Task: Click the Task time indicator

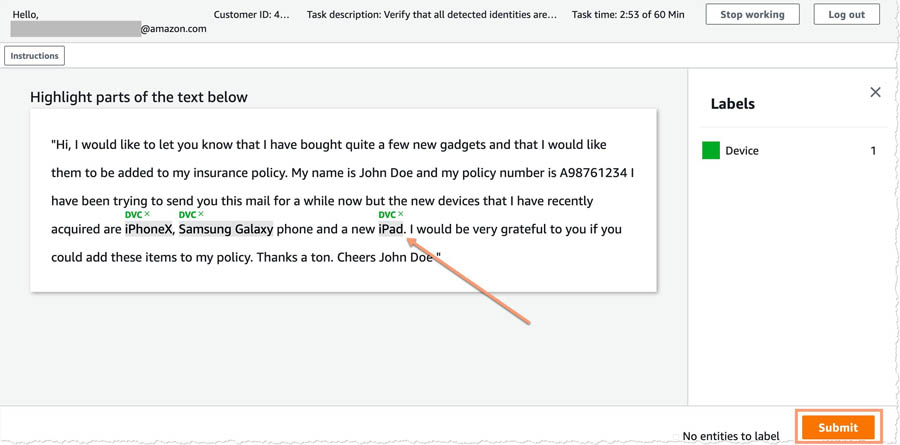Action: point(628,14)
